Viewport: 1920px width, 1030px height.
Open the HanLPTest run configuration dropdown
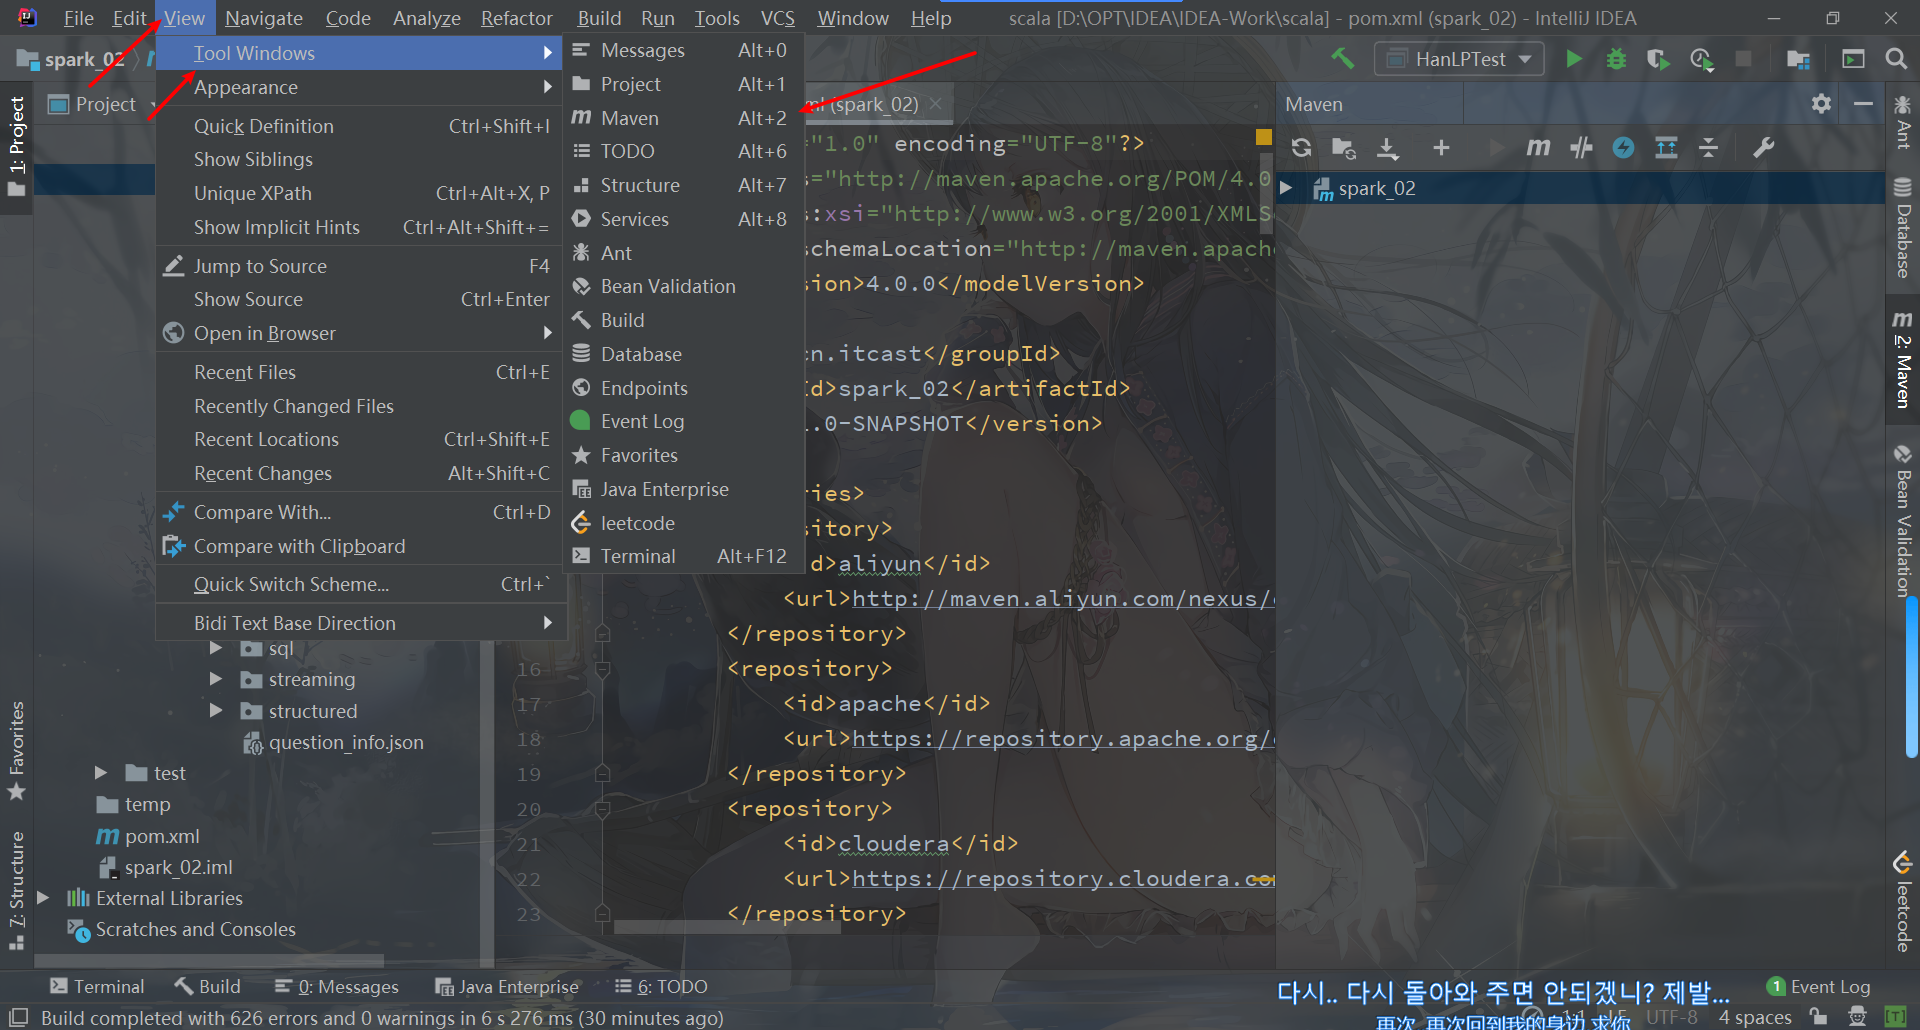(1460, 59)
